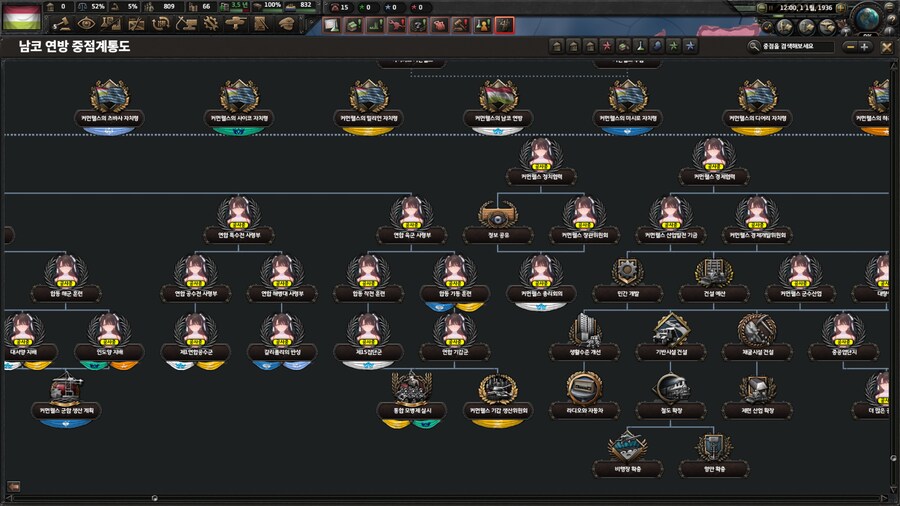Click the country flag in top bar
Viewport: 900px width, 506px height.
pos(21,15)
